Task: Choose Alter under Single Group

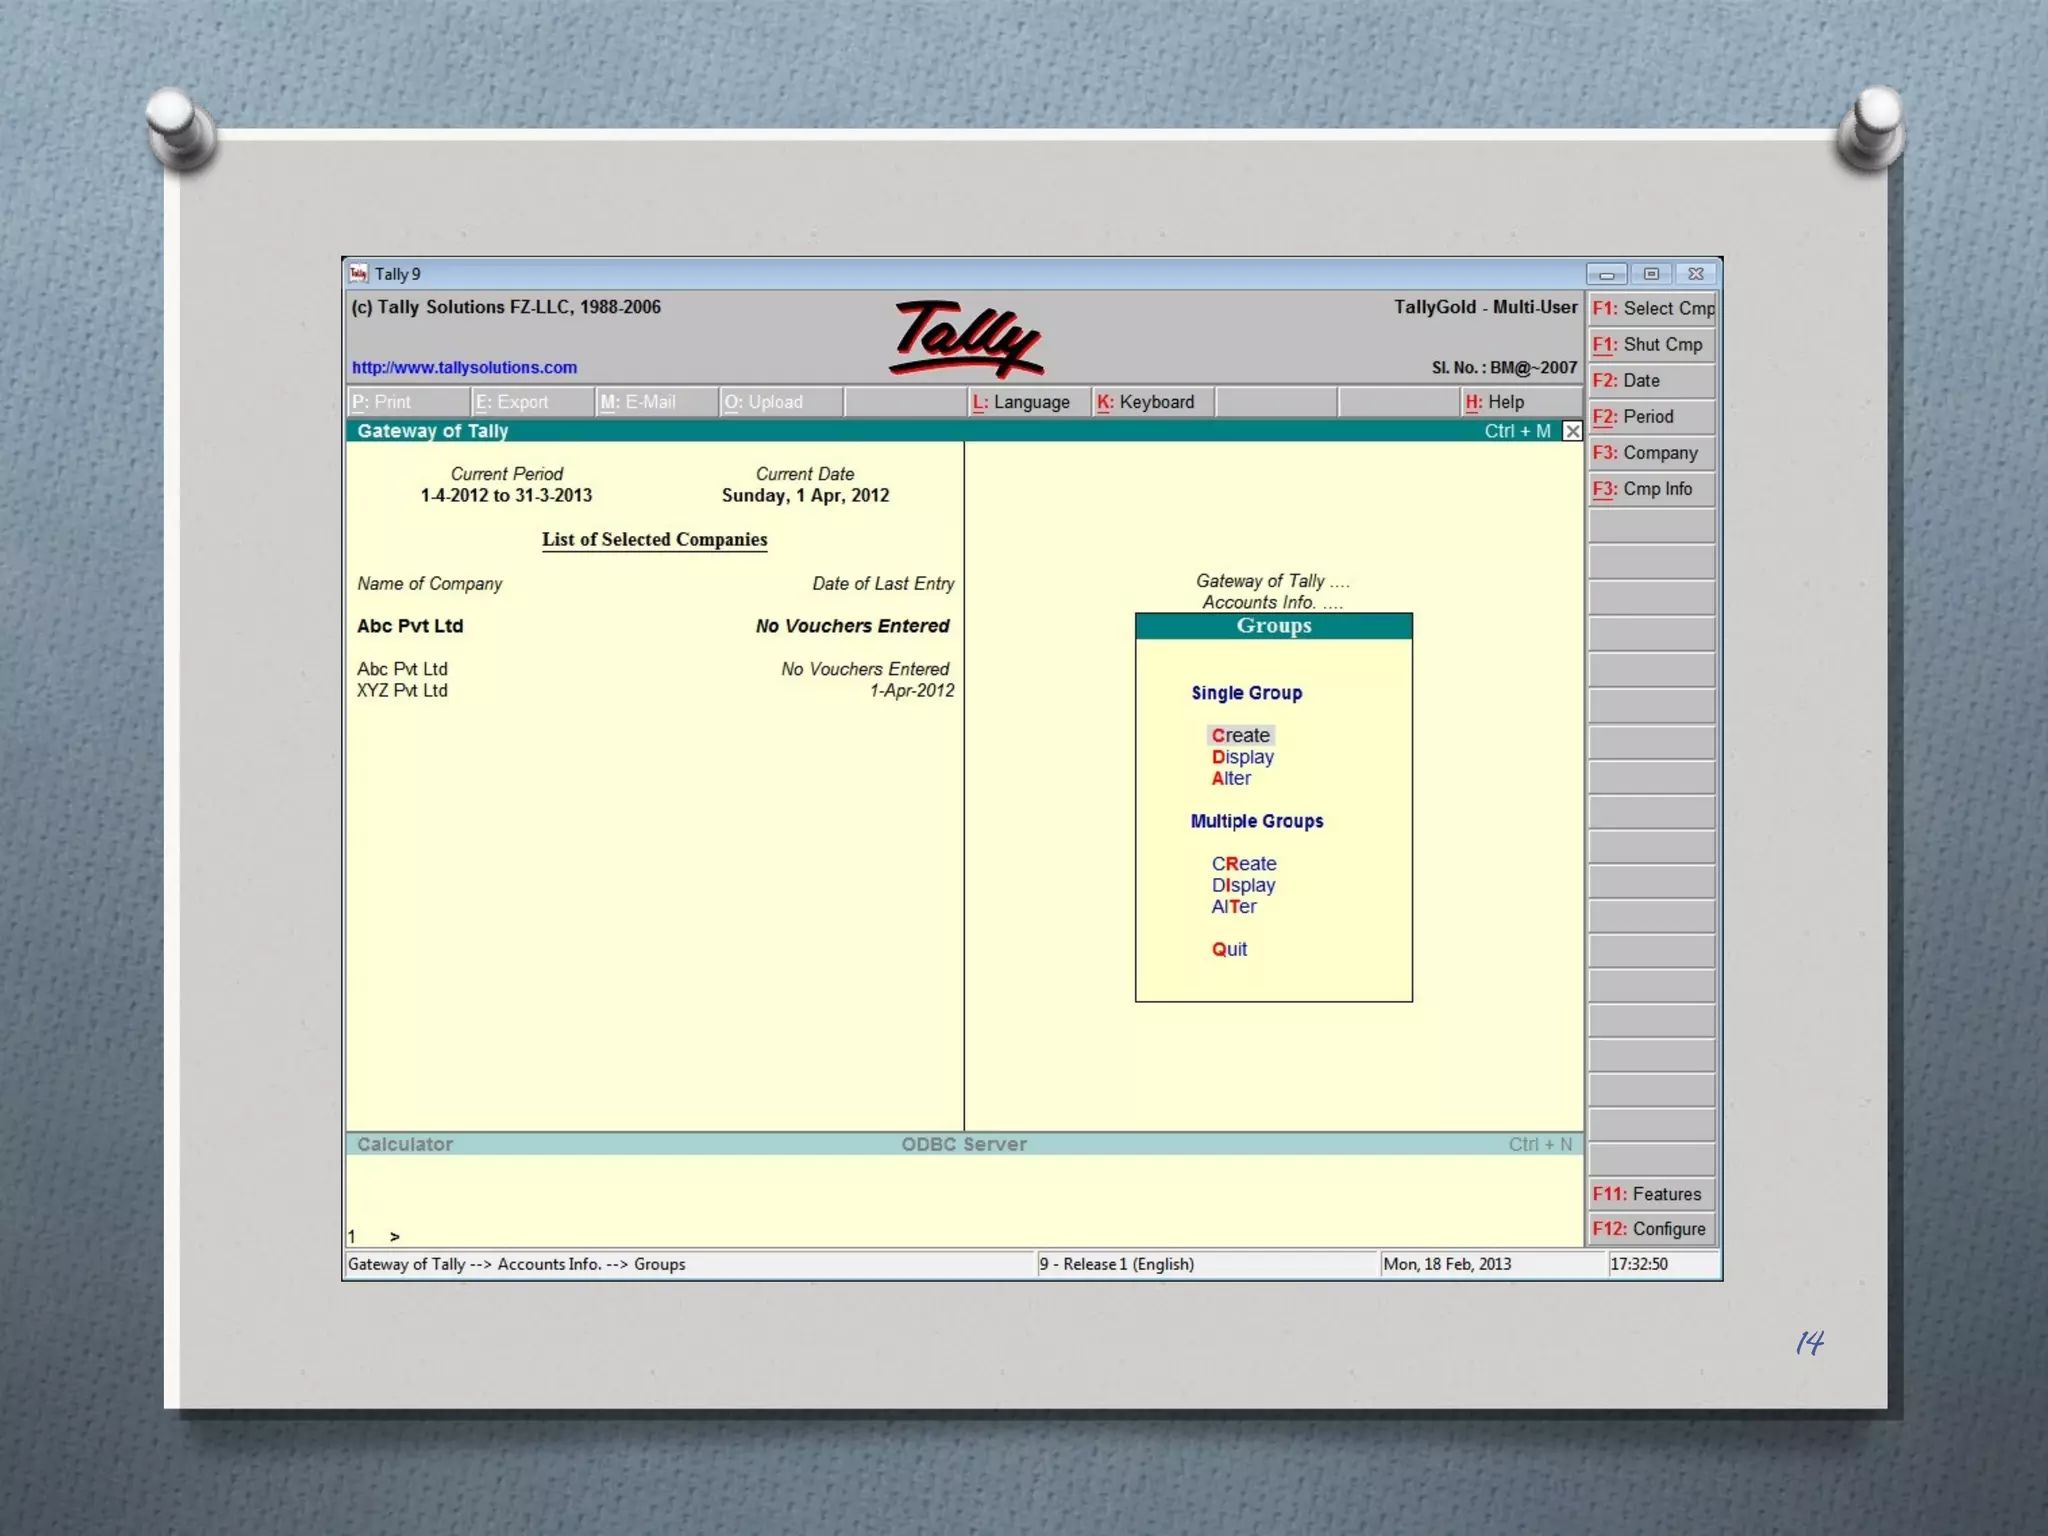Action: tap(1231, 778)
